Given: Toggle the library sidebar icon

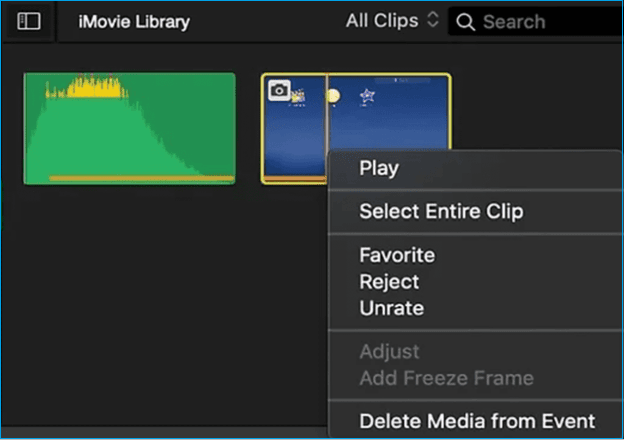Looking at the screenshot, I should pyautogui.click(x=29, y=21).
